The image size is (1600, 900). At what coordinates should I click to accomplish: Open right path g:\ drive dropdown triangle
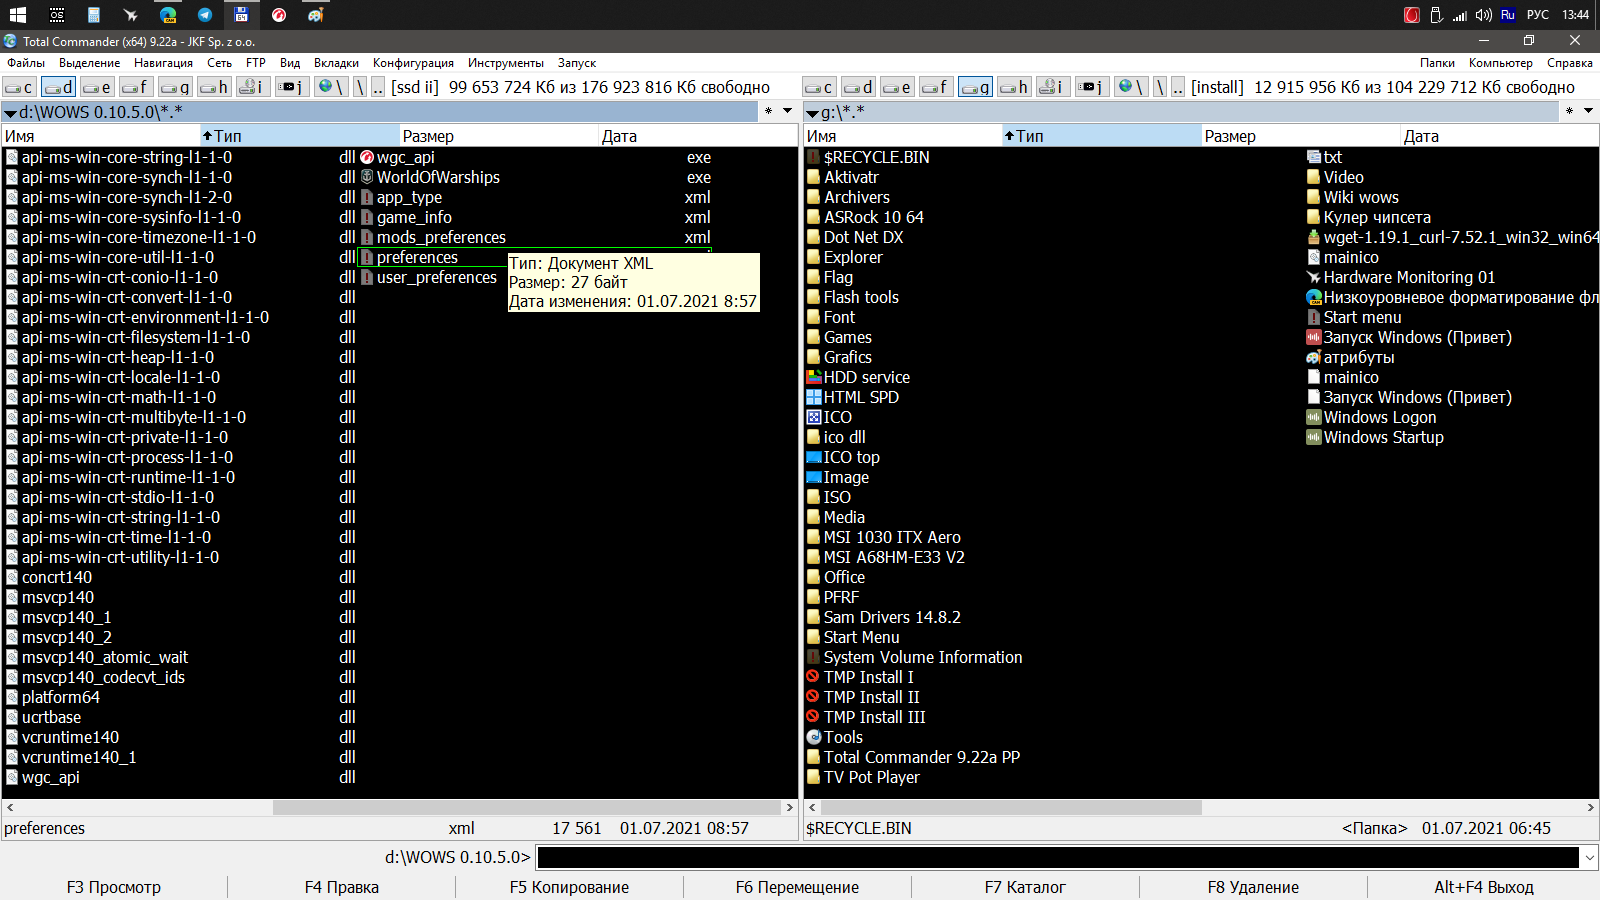click(x=812, y=113)
